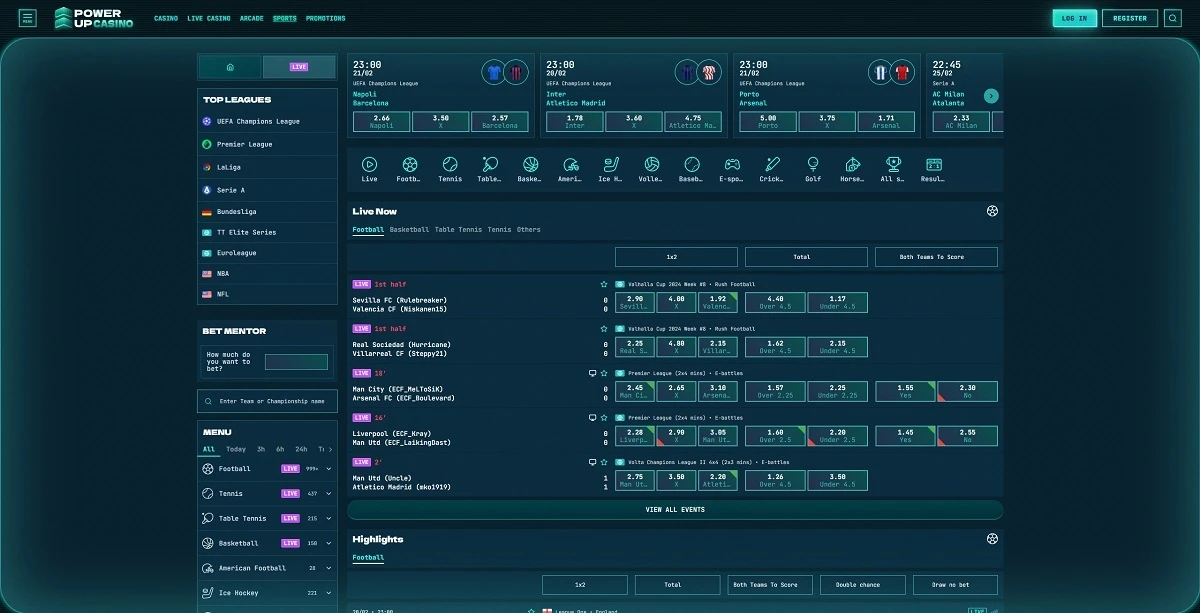1200x613 pixels.
Task: Bet on Arsenal at 1.71 odds
Action: [x=886, y=122]
